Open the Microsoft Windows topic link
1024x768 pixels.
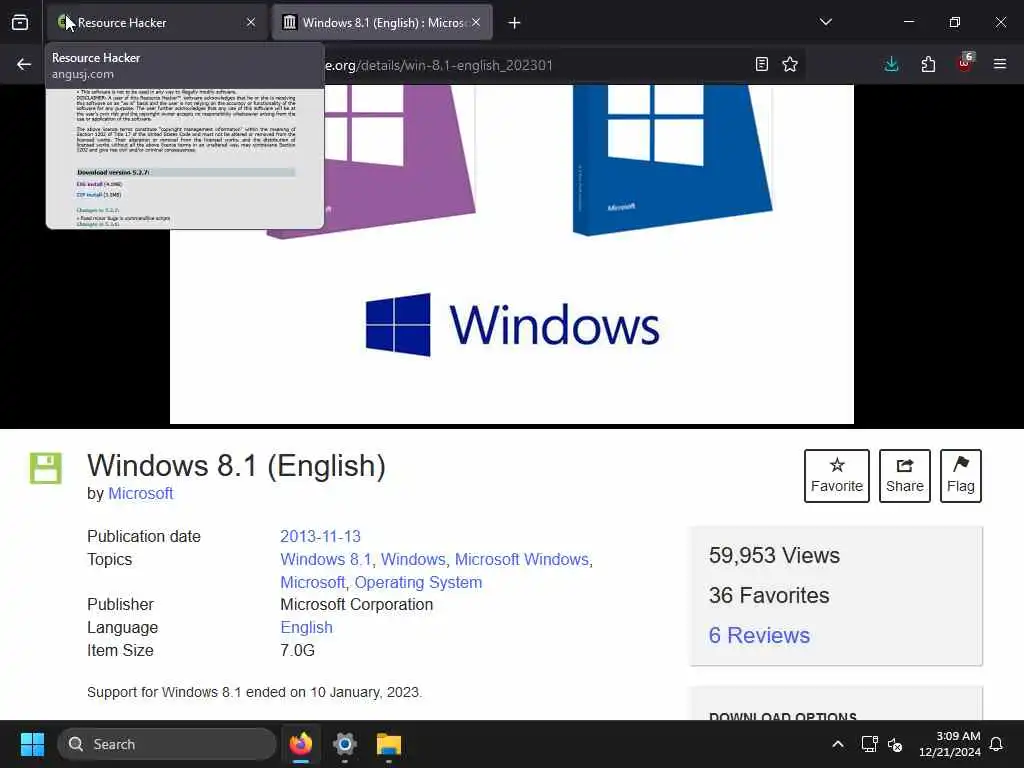coord(522,560)
